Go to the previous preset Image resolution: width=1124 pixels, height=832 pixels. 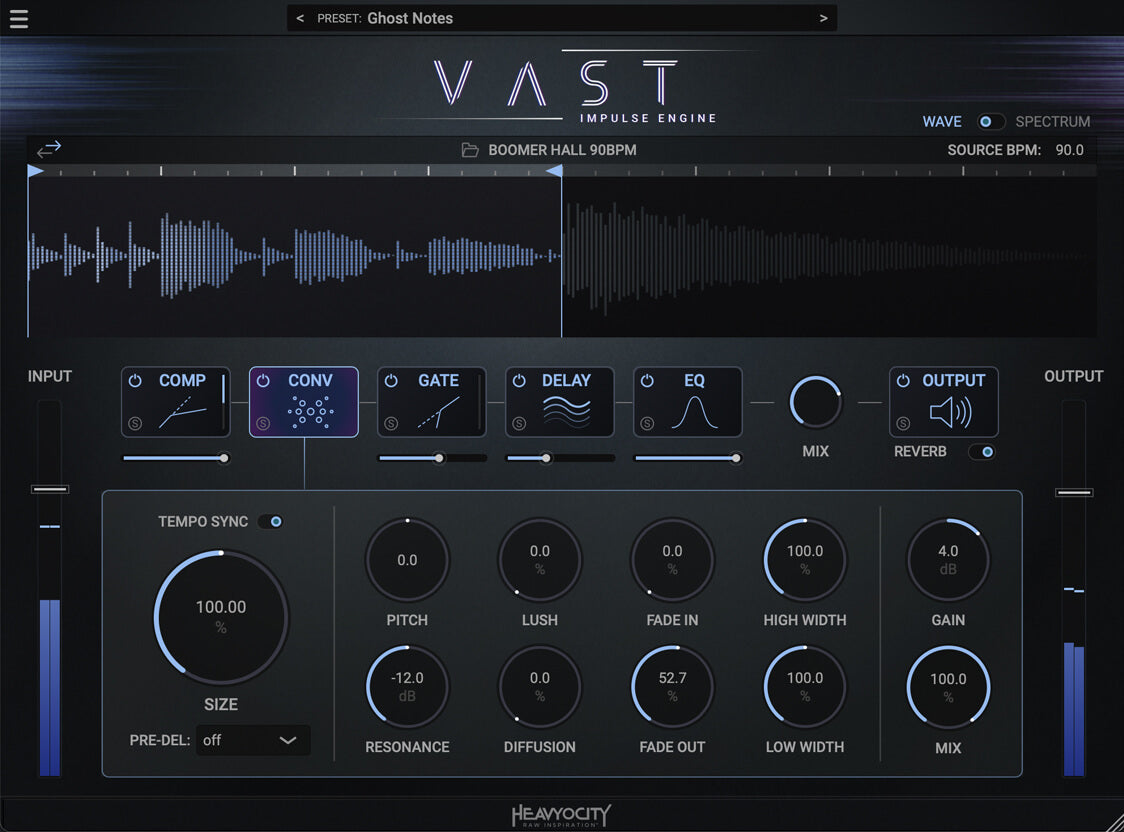[x=301, y=18]
